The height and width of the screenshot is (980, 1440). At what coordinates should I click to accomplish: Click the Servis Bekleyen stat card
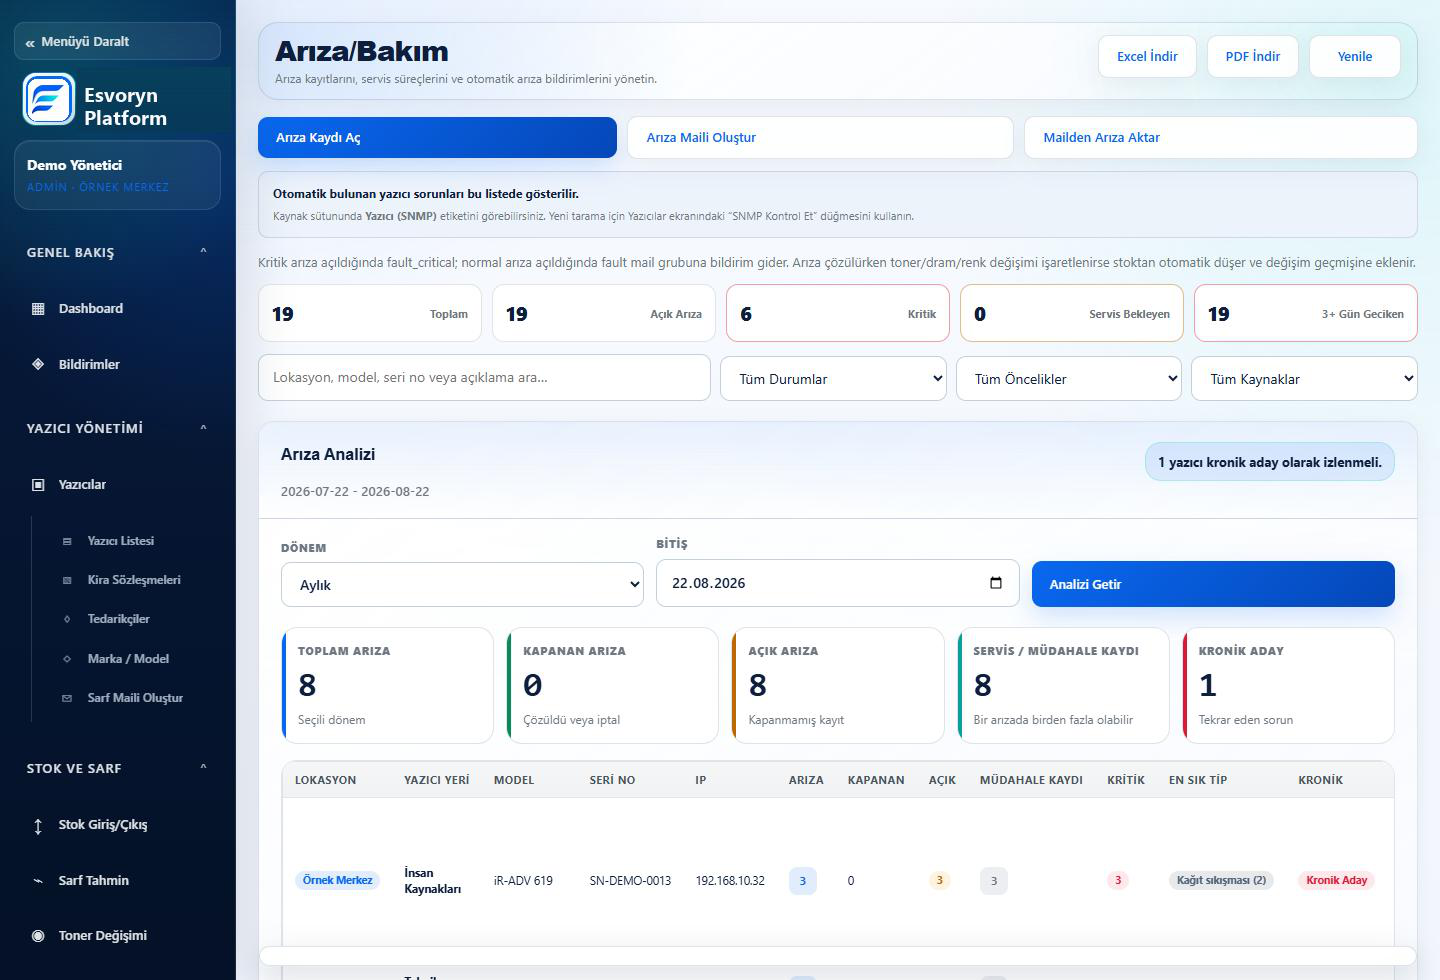pyautogui.click(x=1072, y=314)
